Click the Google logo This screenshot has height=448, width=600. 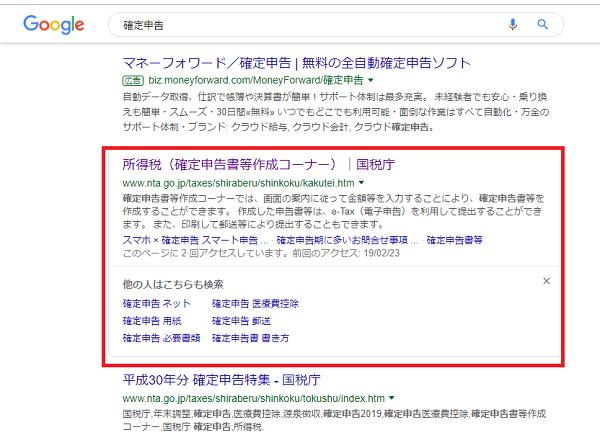54,25
